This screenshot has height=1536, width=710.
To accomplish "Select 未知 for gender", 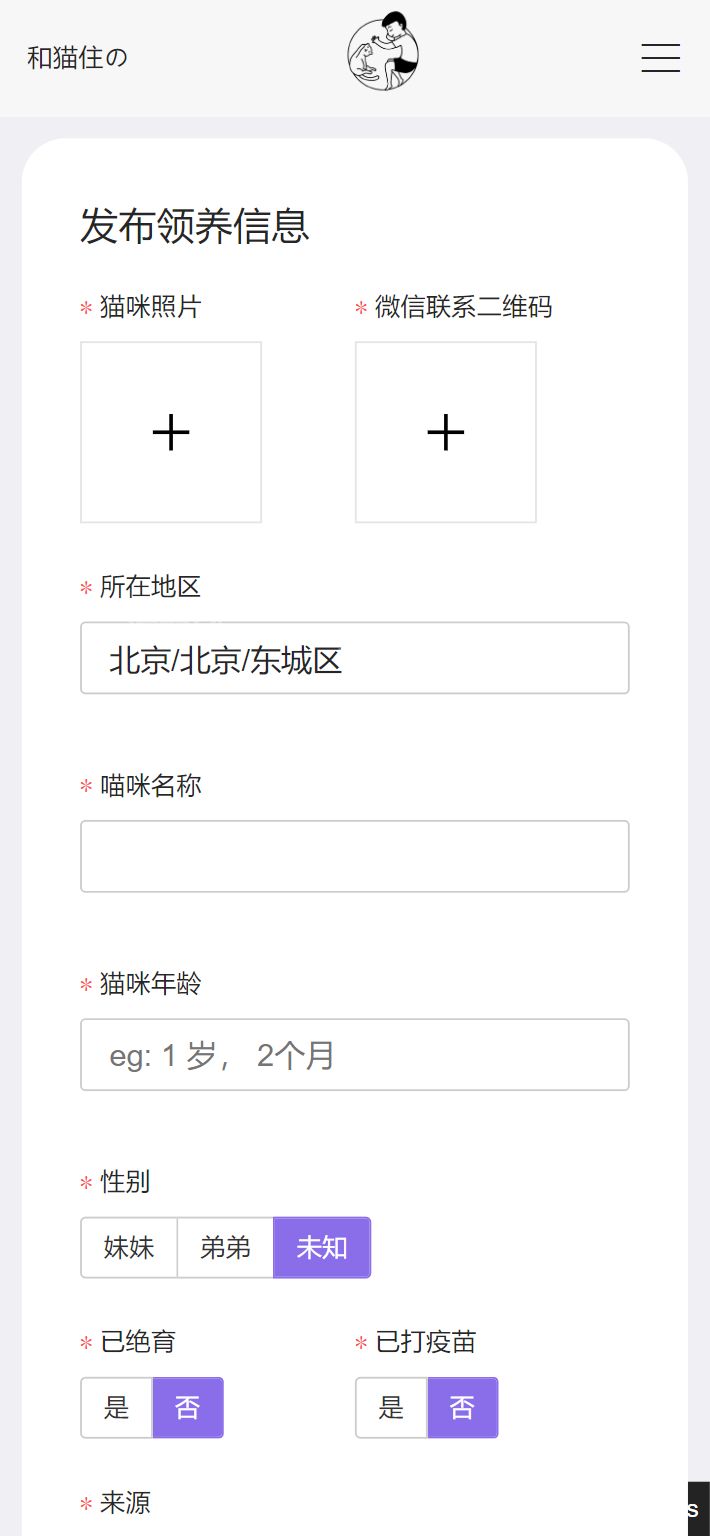I will coord(322,1247).
